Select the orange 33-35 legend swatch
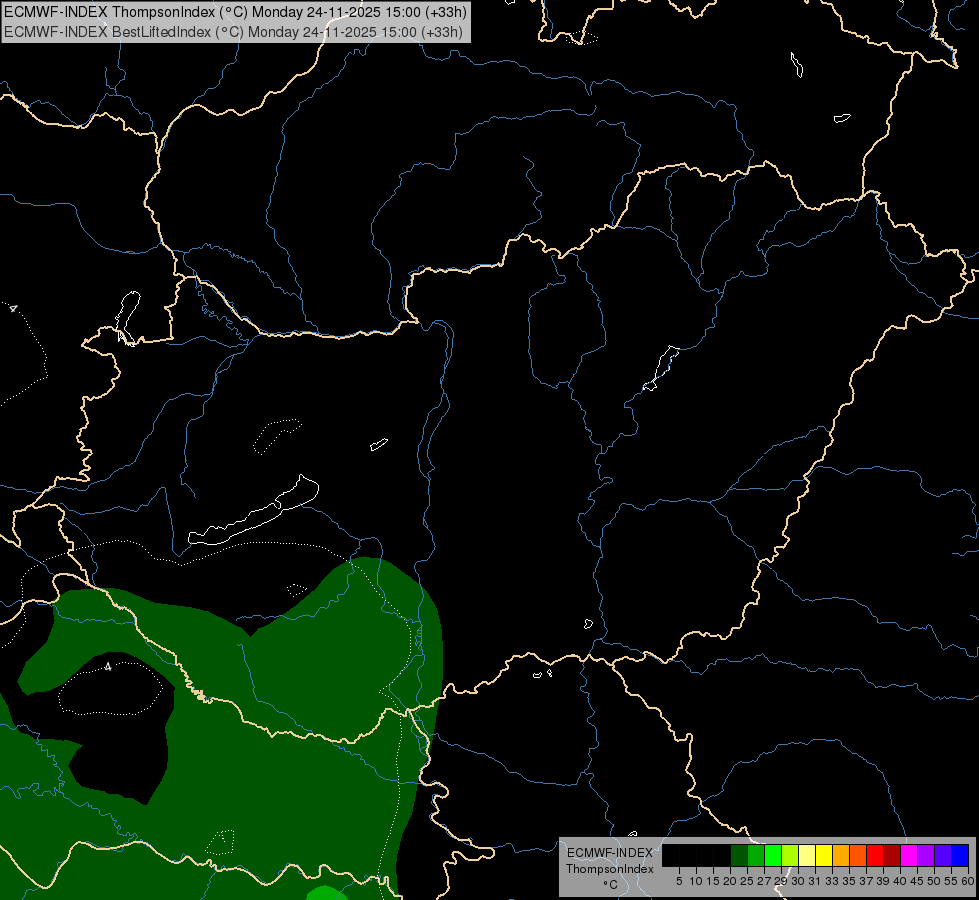 click(x=841, y=855)
